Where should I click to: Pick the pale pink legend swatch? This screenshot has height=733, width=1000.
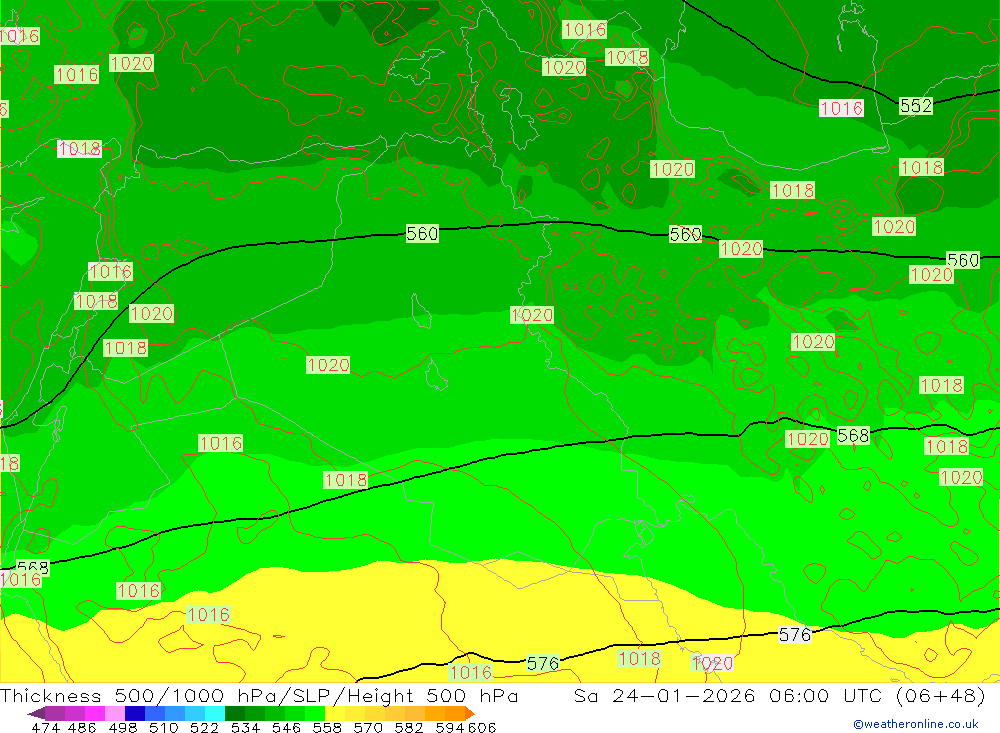pyautogui.click(x=115, y=713)
